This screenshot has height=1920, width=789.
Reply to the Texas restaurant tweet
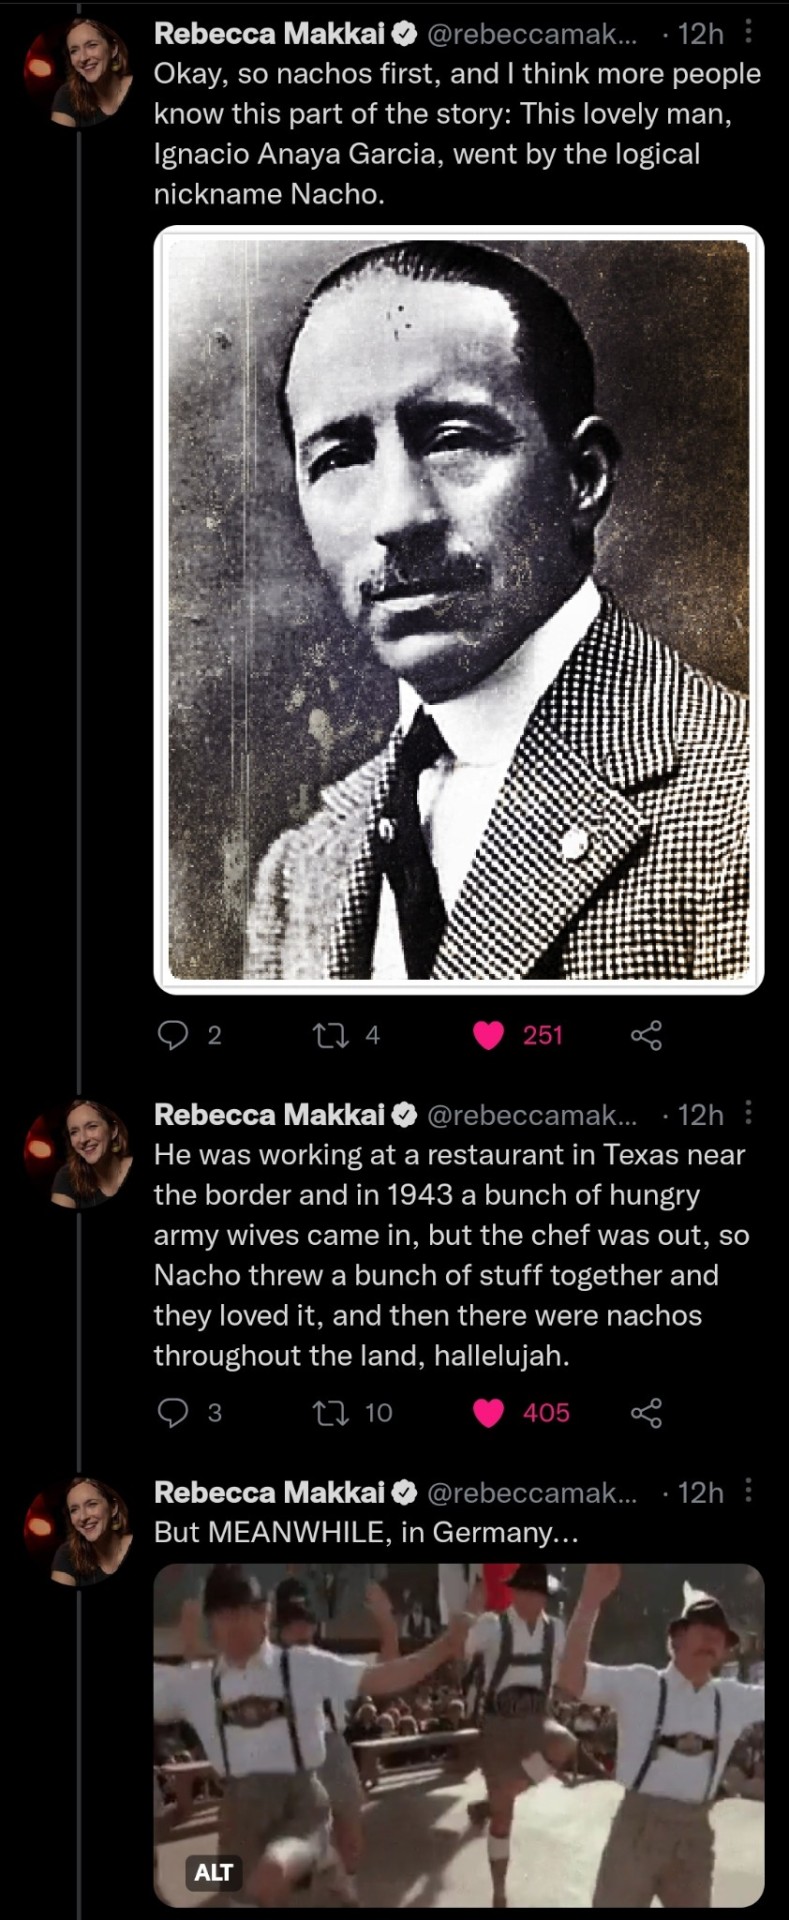tap(174, 1412)
